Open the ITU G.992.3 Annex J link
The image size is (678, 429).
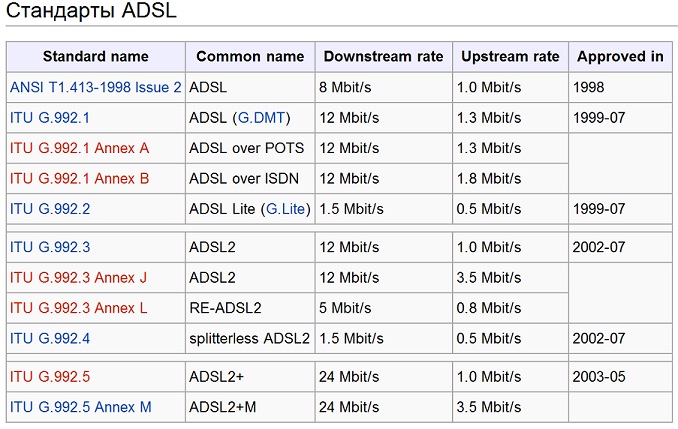coord(78,277)
